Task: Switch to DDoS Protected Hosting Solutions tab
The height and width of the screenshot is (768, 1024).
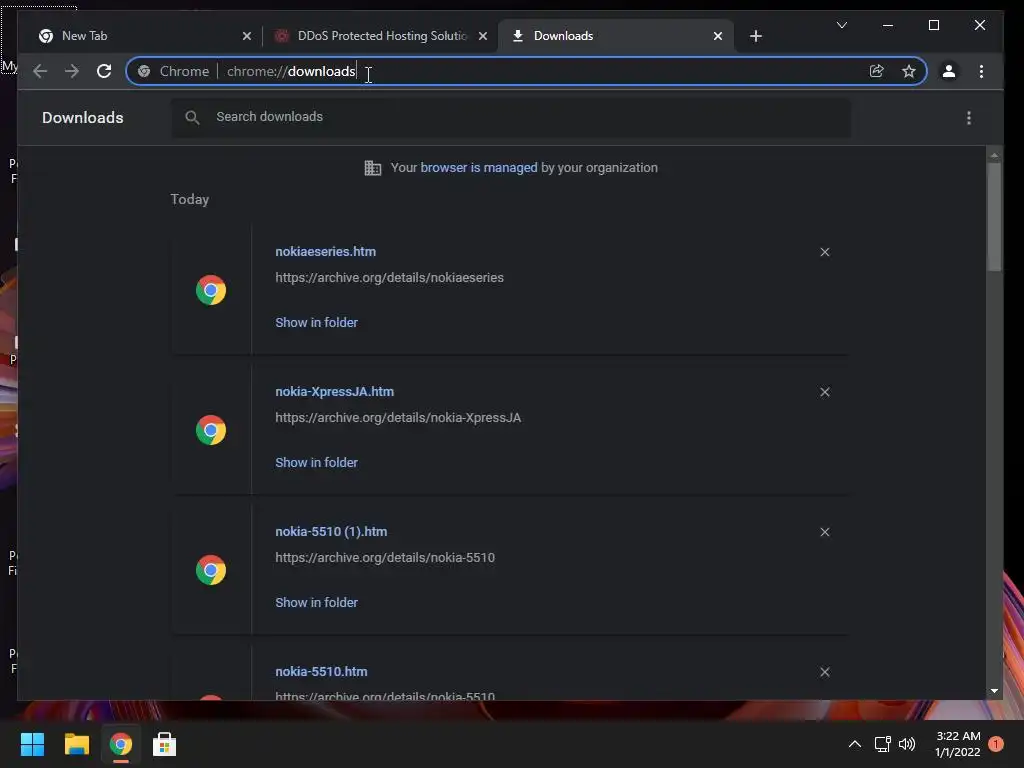Action: [x=381, y=36]
